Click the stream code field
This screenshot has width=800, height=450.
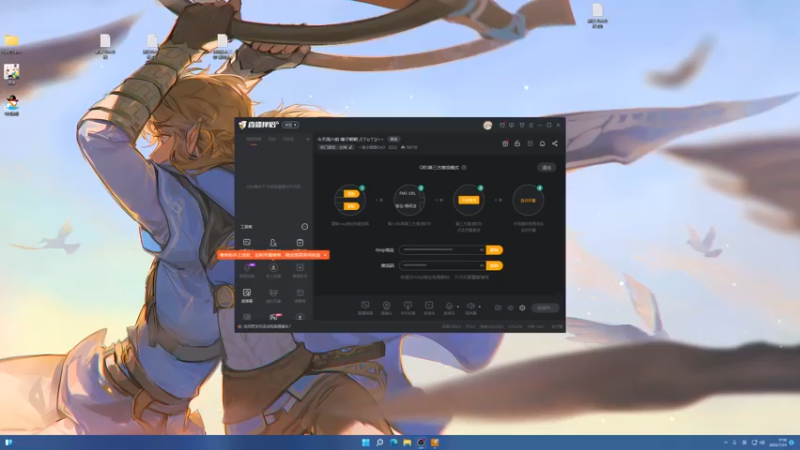(442, 265)
